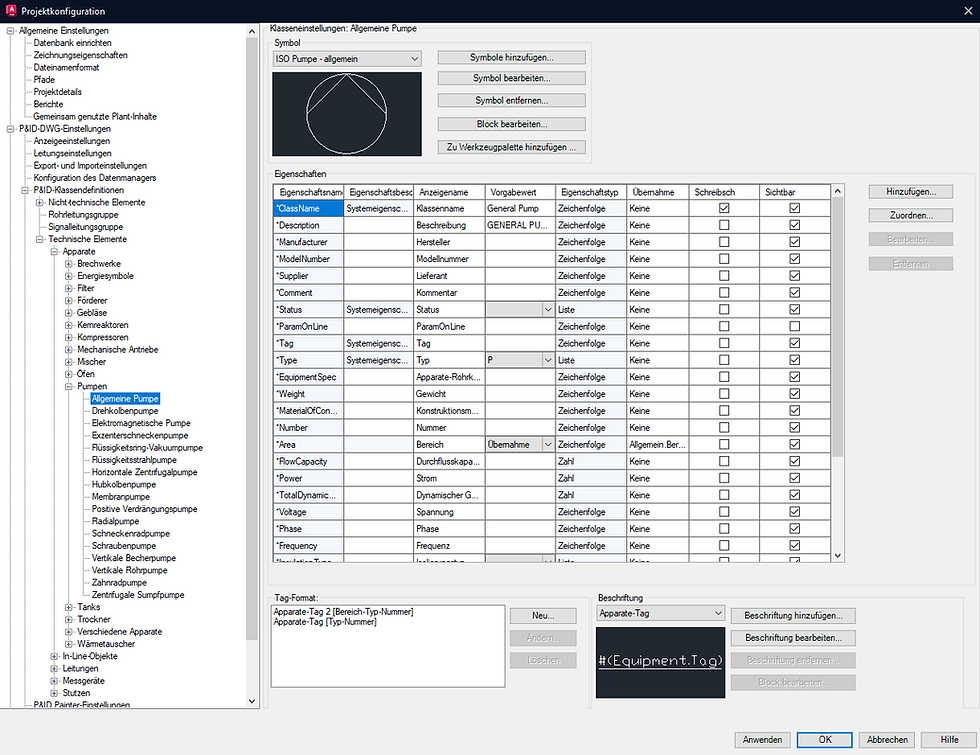Click Symbol entfernen button

512,100
